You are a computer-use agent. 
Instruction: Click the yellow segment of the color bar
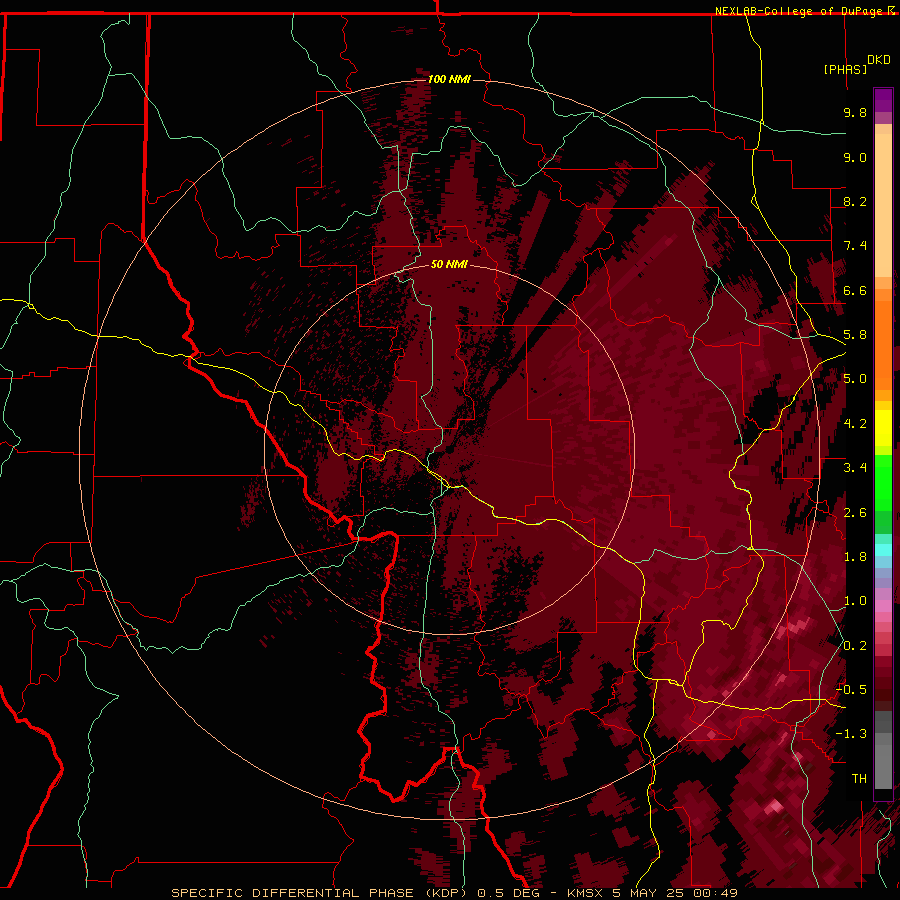pyautogui.click(x=883, y=428)
